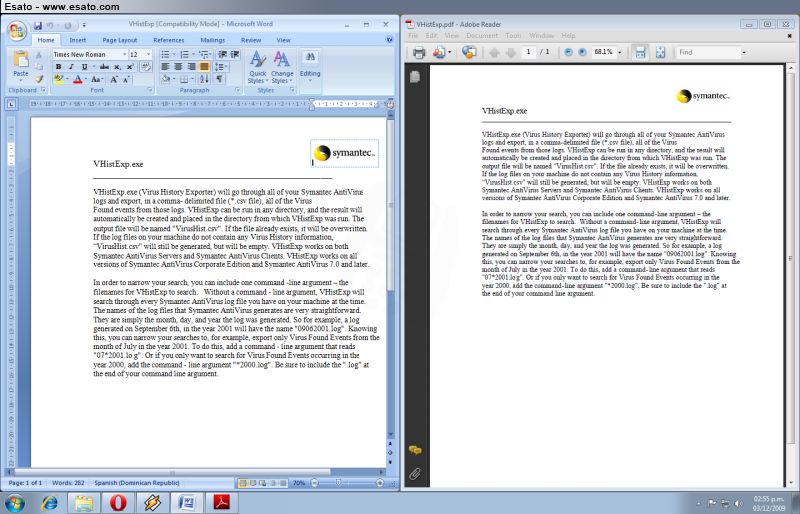Zoom out with minus button in Adobe Reader
Screen dimensions: 800x514
(x=568, y=52)
